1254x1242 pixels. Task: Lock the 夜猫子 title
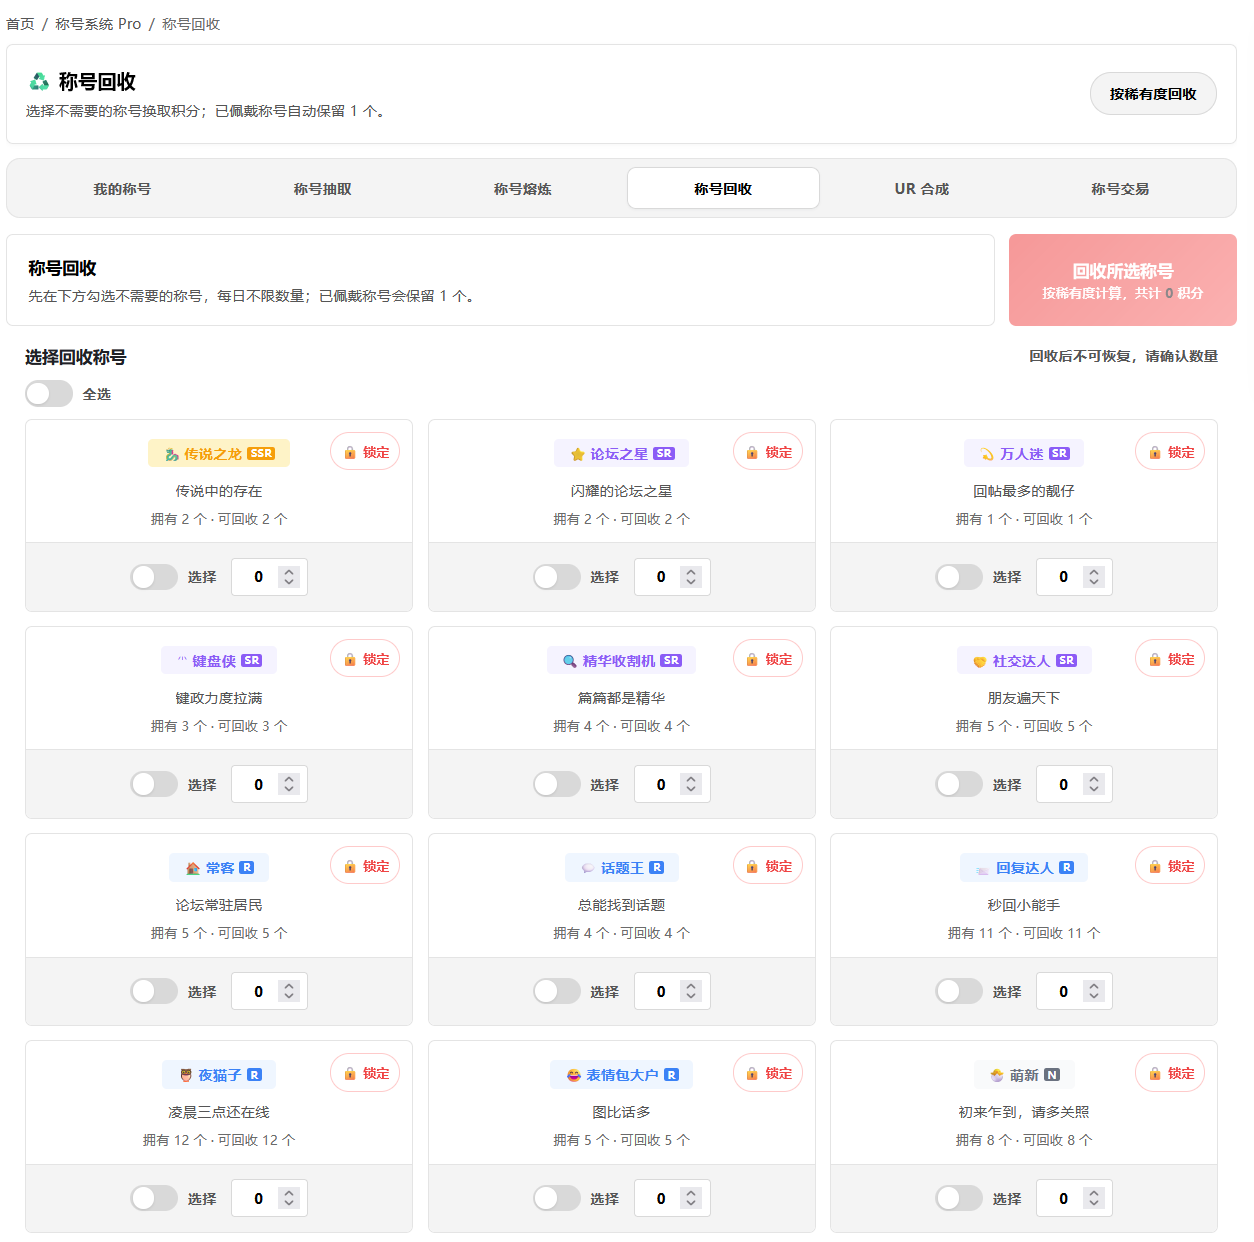[x=365, y=1073]
